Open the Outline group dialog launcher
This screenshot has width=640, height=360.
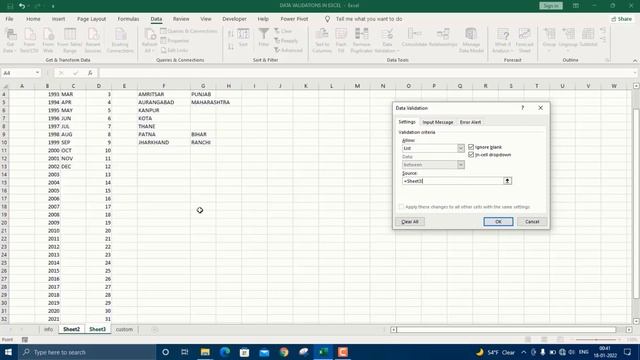coord(607,60)
